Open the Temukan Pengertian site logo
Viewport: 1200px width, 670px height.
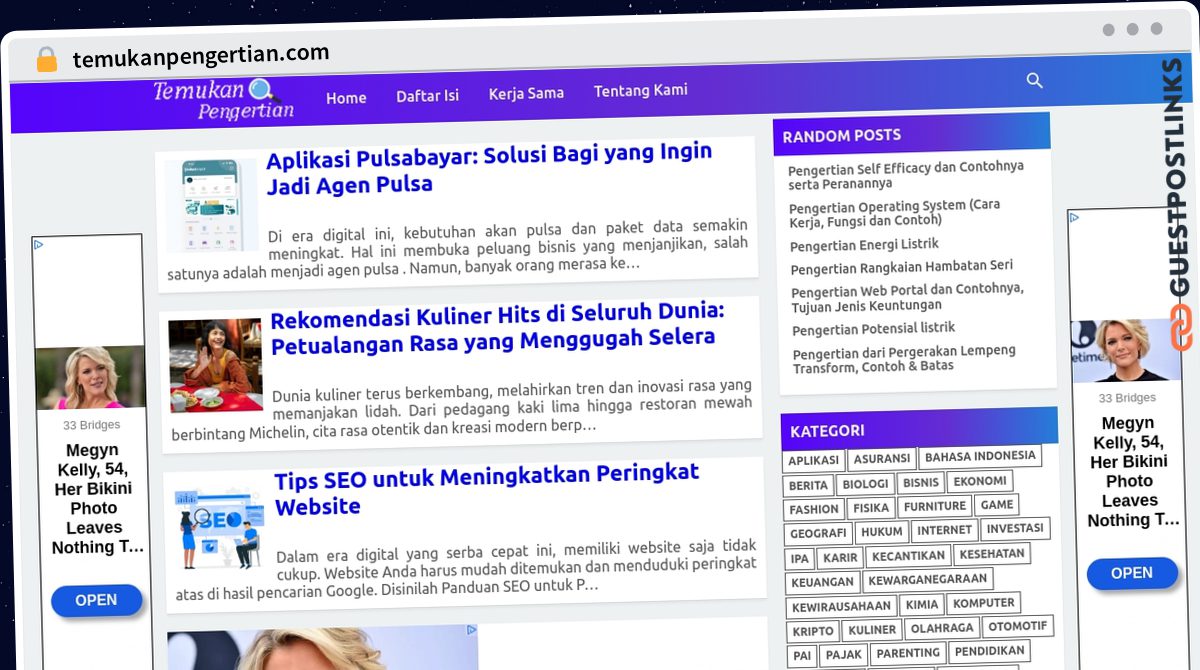pos(224,100)
